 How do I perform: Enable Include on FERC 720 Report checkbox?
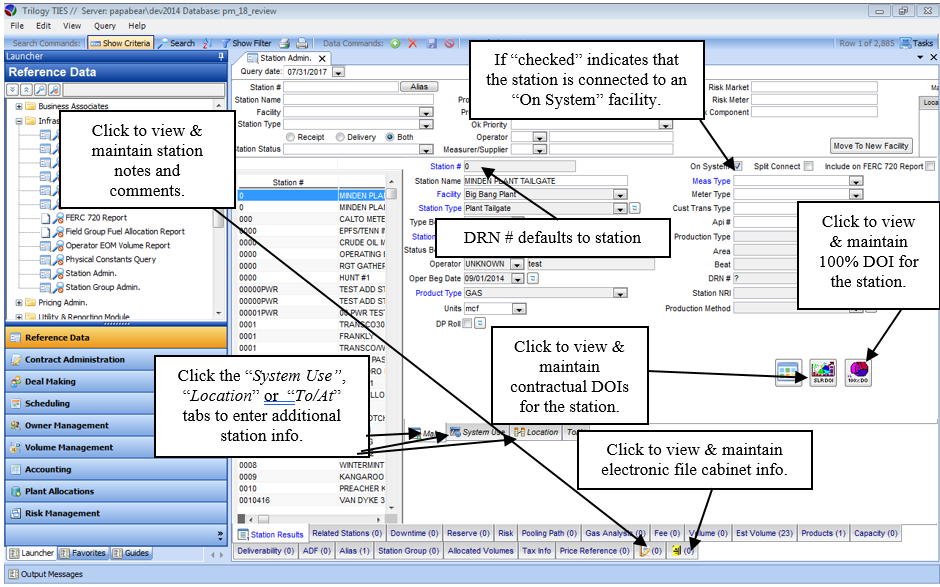[930, 166]
